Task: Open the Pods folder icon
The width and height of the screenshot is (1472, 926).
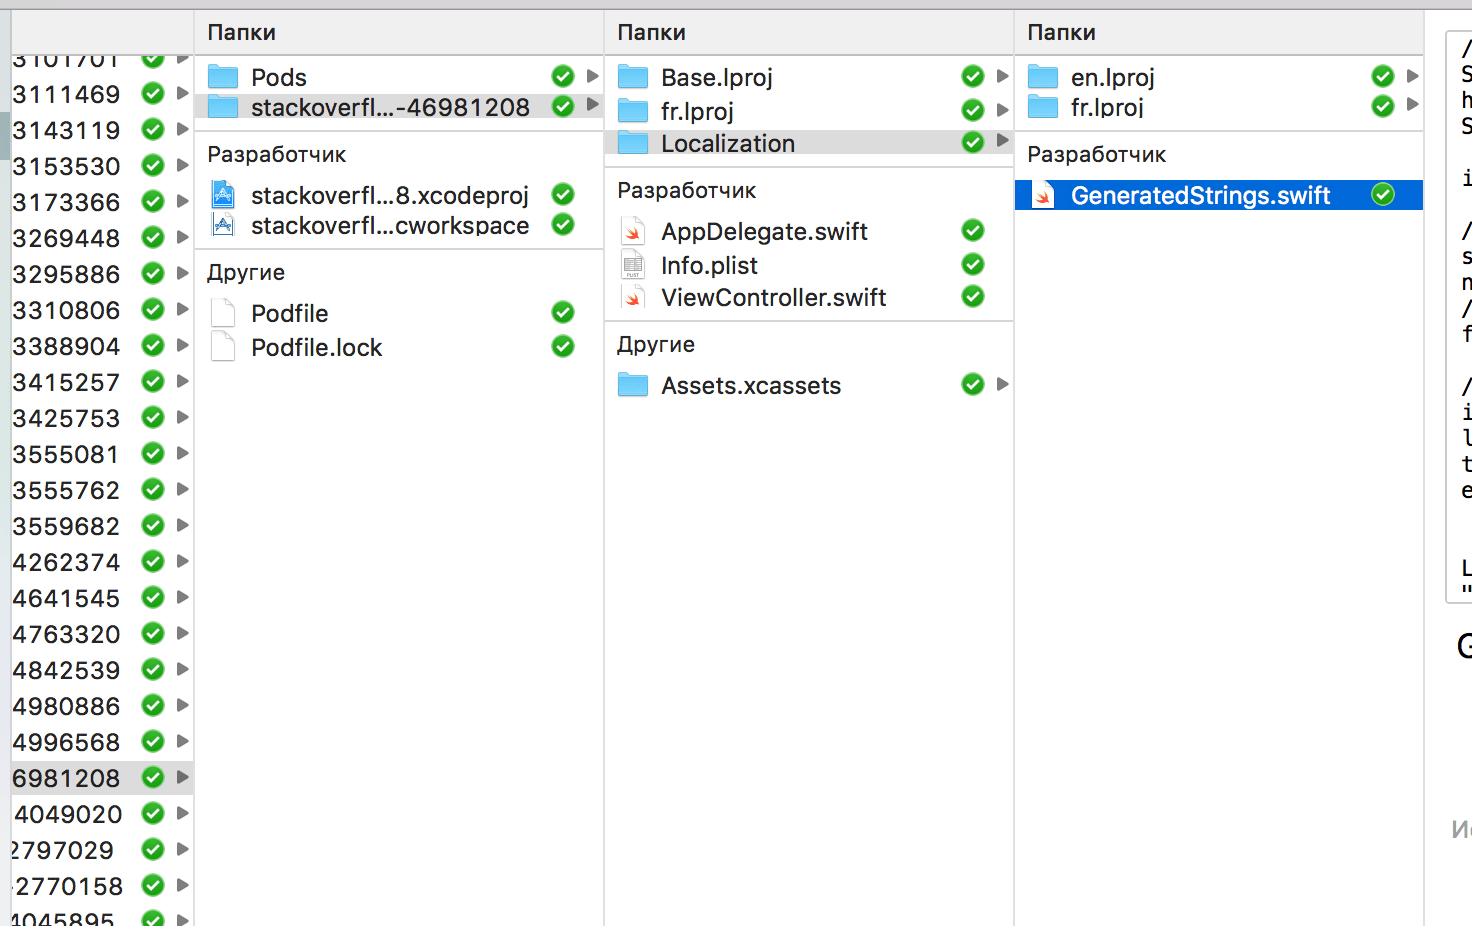Action: point(222,76)
